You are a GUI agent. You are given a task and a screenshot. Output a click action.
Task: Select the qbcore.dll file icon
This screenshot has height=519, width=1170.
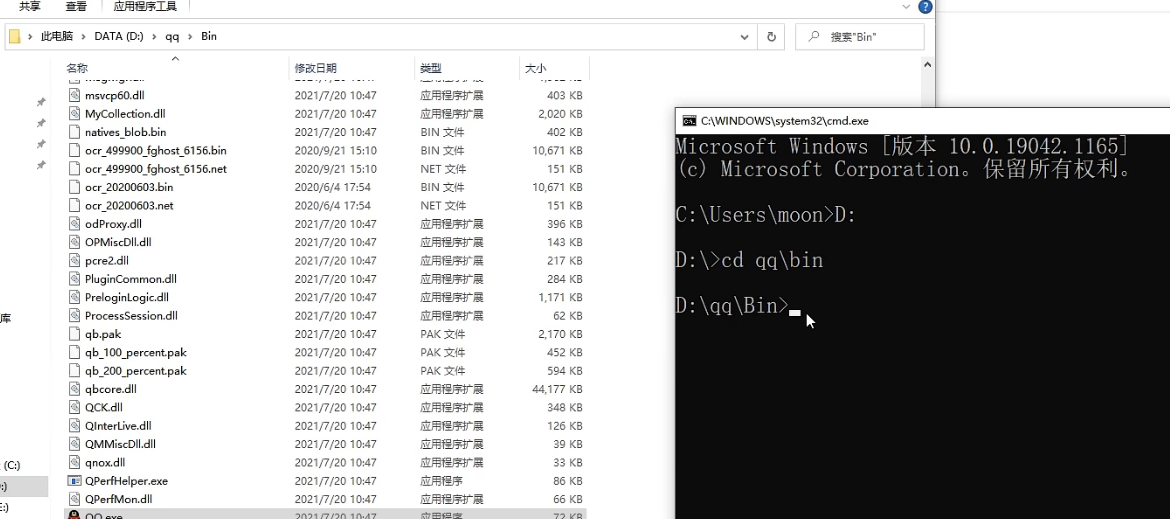73,389
